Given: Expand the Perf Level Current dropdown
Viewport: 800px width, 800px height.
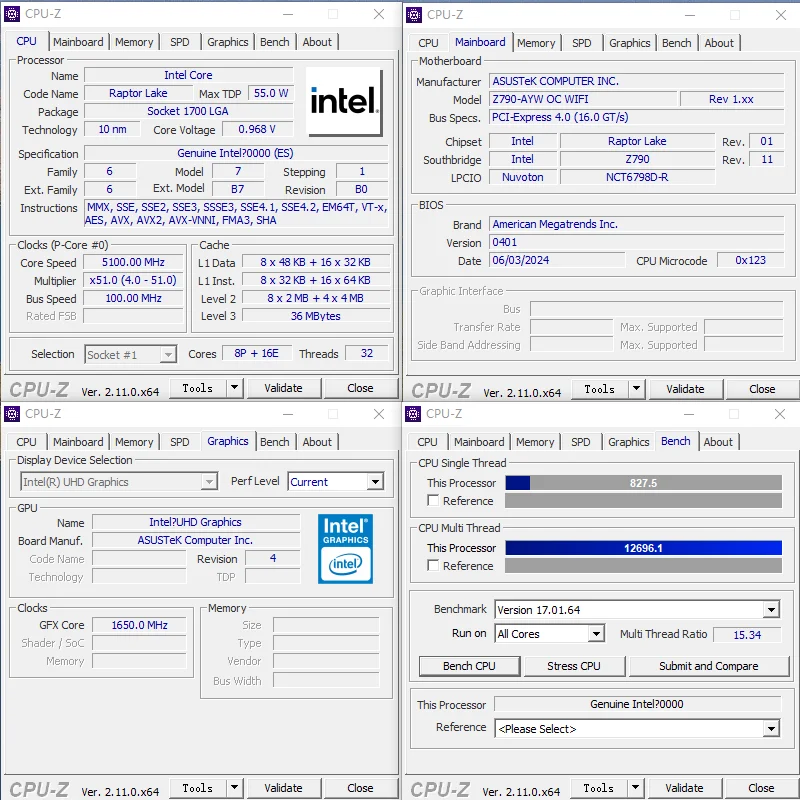Looking at the screenshot, I should [x=336, y=481].
